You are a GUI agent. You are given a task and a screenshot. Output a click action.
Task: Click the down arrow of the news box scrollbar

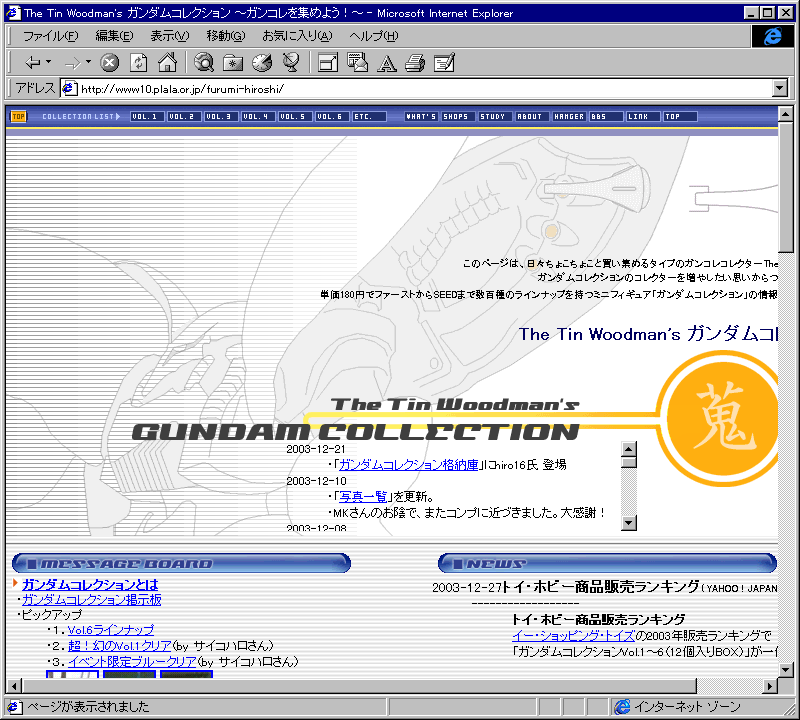pos(629,523)
